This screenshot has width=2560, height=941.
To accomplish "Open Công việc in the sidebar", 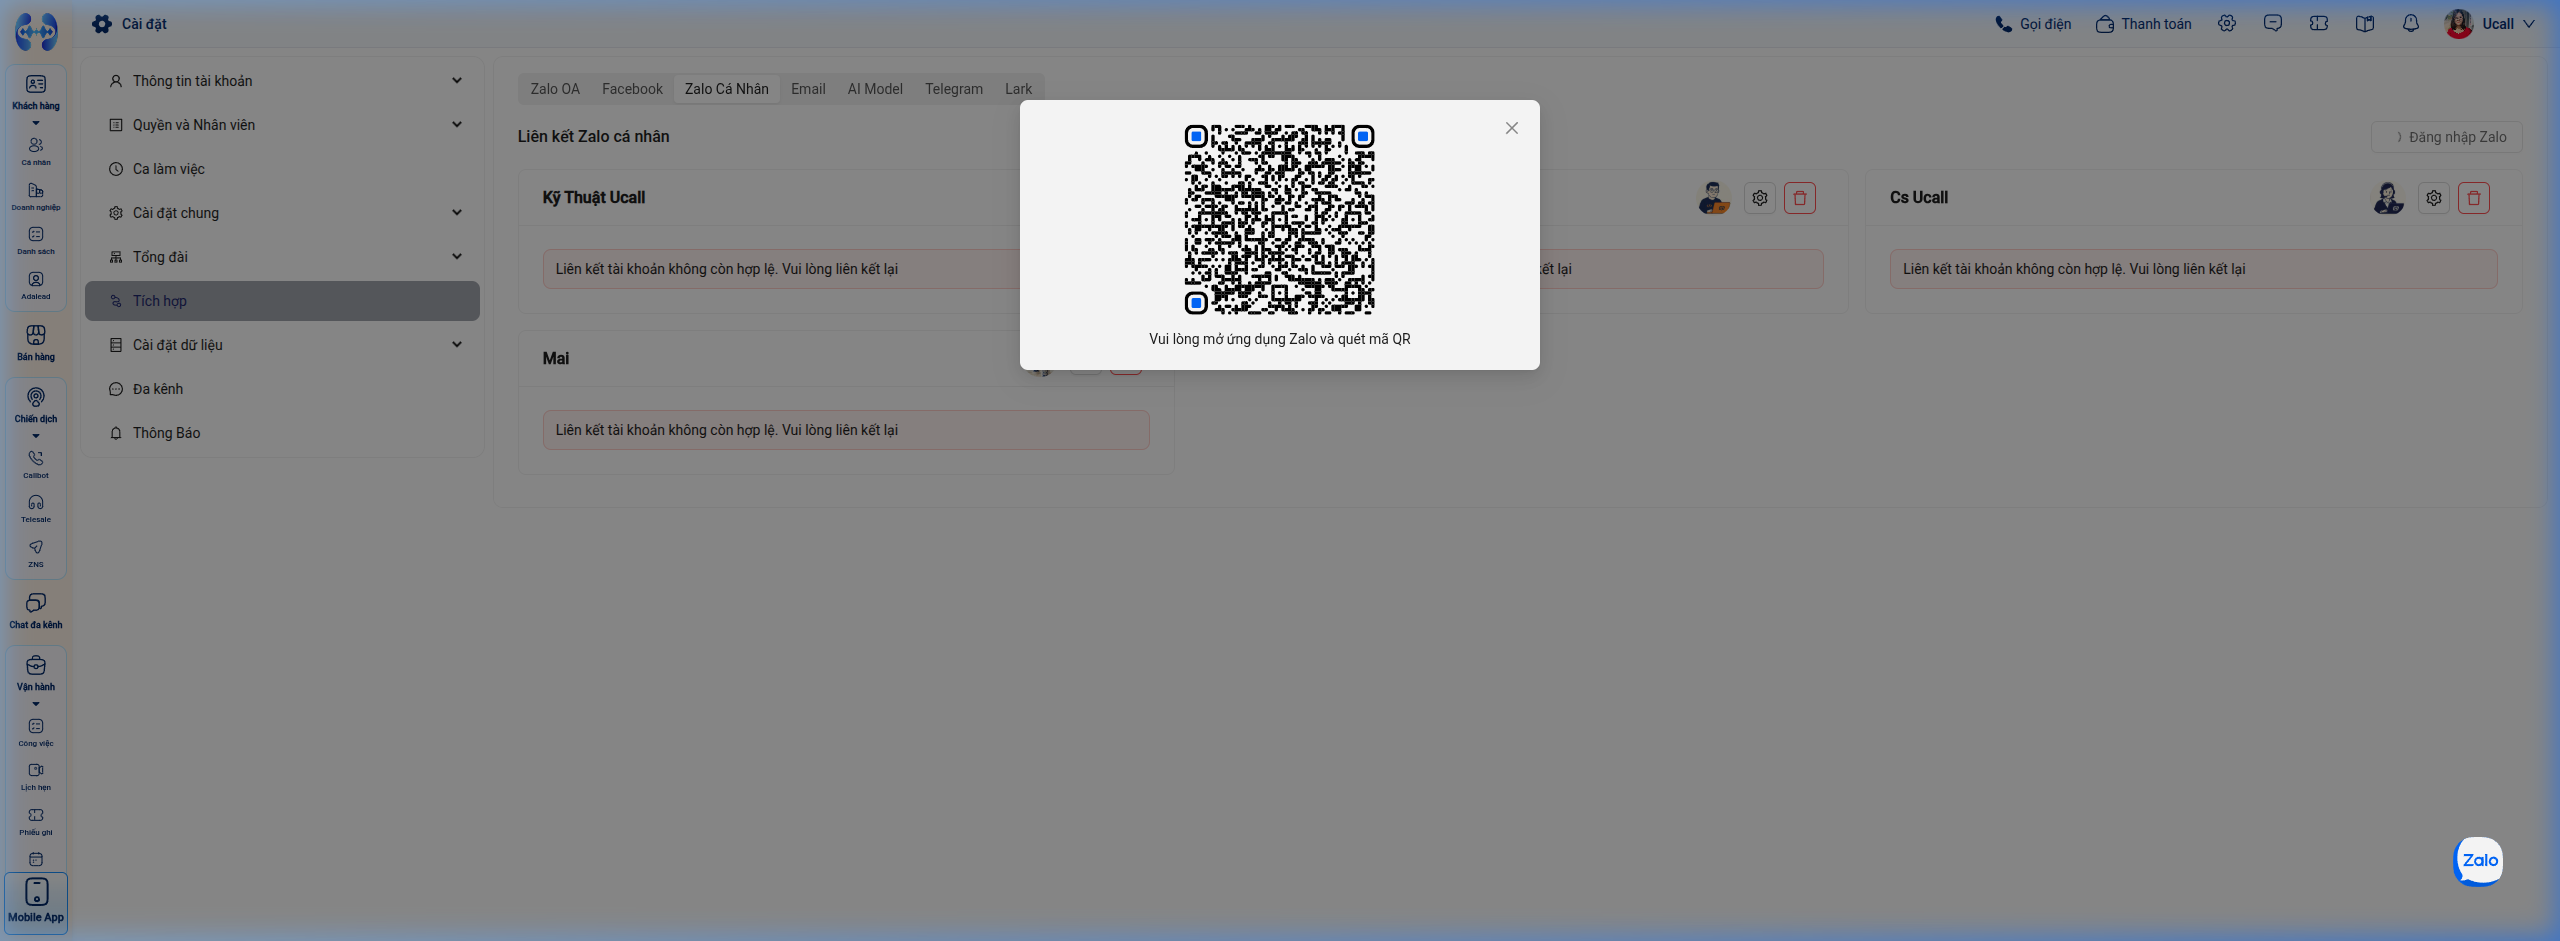I will click(x=36, y=732).
